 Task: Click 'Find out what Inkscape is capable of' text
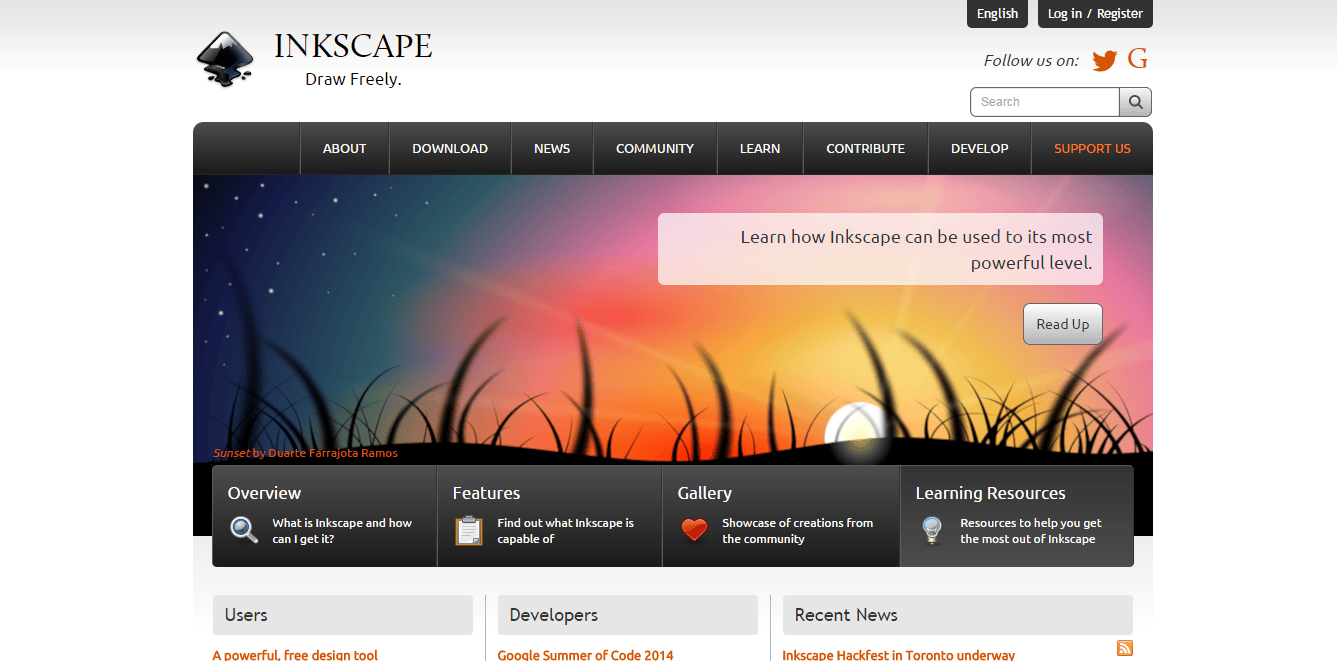click(x=566, y=531)
